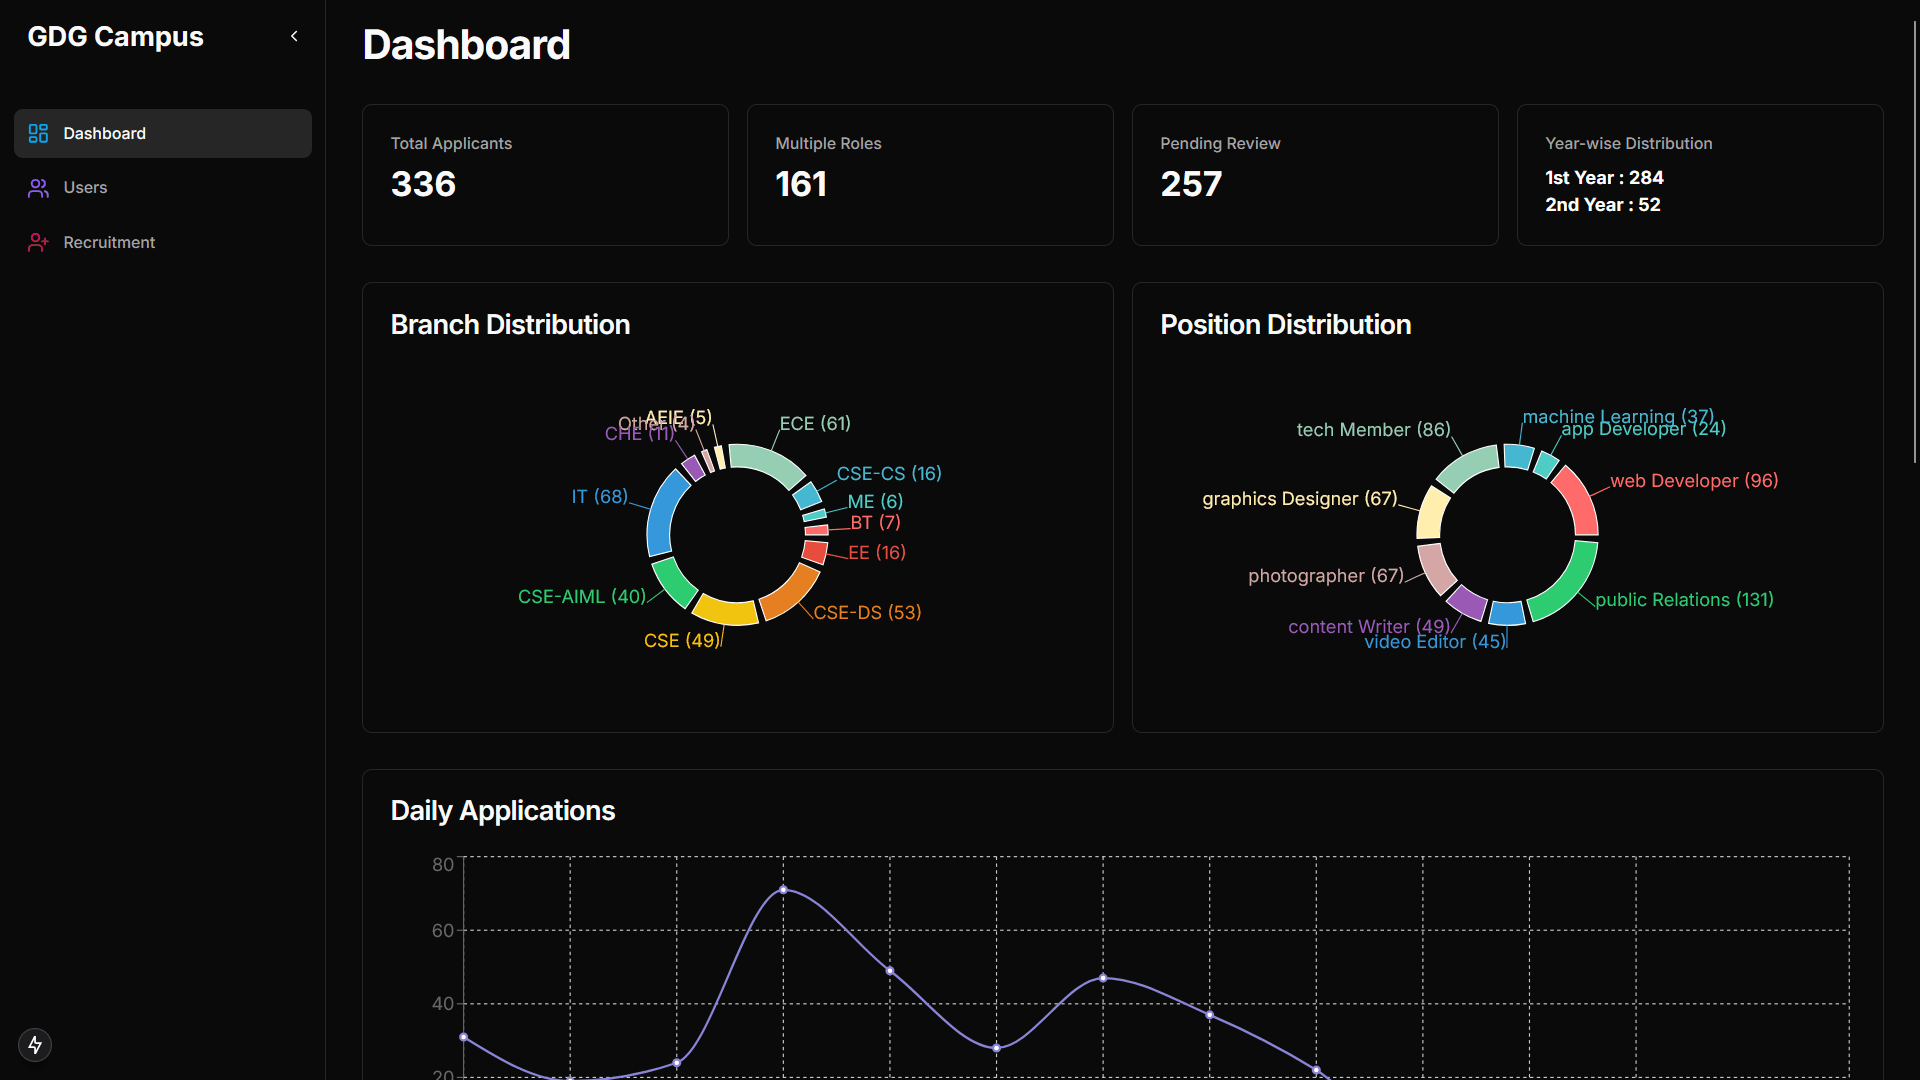Click the photographer (67) pink segment

[x=1435, y=568]
